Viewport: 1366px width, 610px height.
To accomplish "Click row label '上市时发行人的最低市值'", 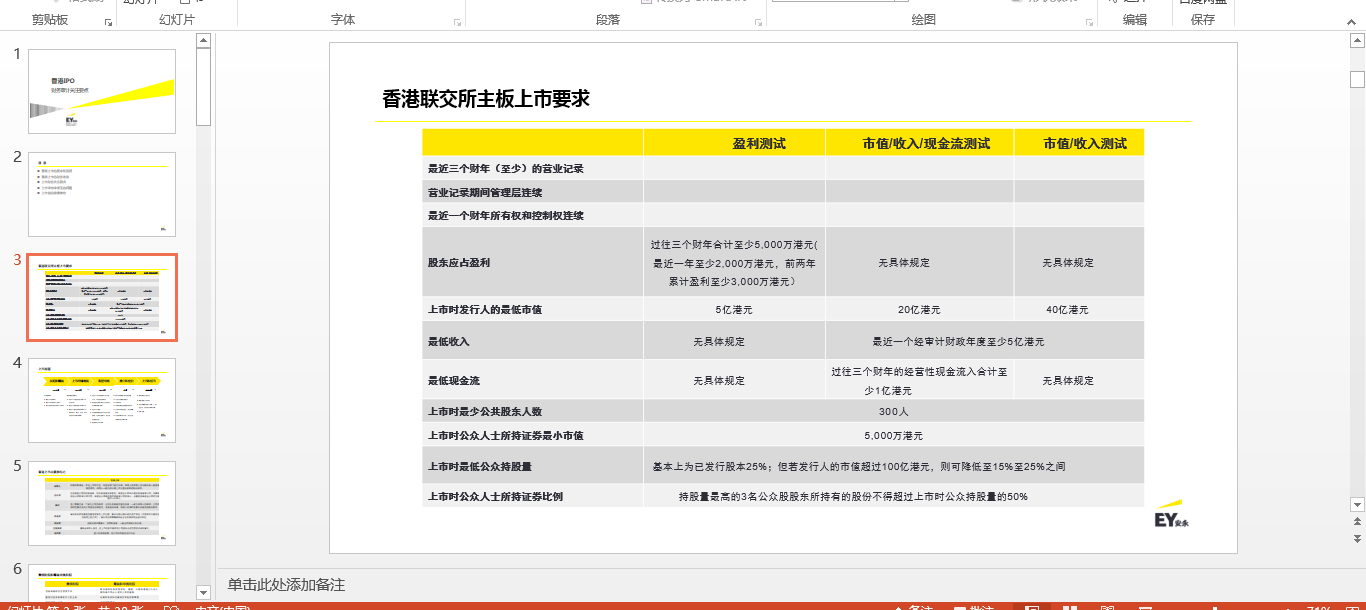I will point(485,310).
